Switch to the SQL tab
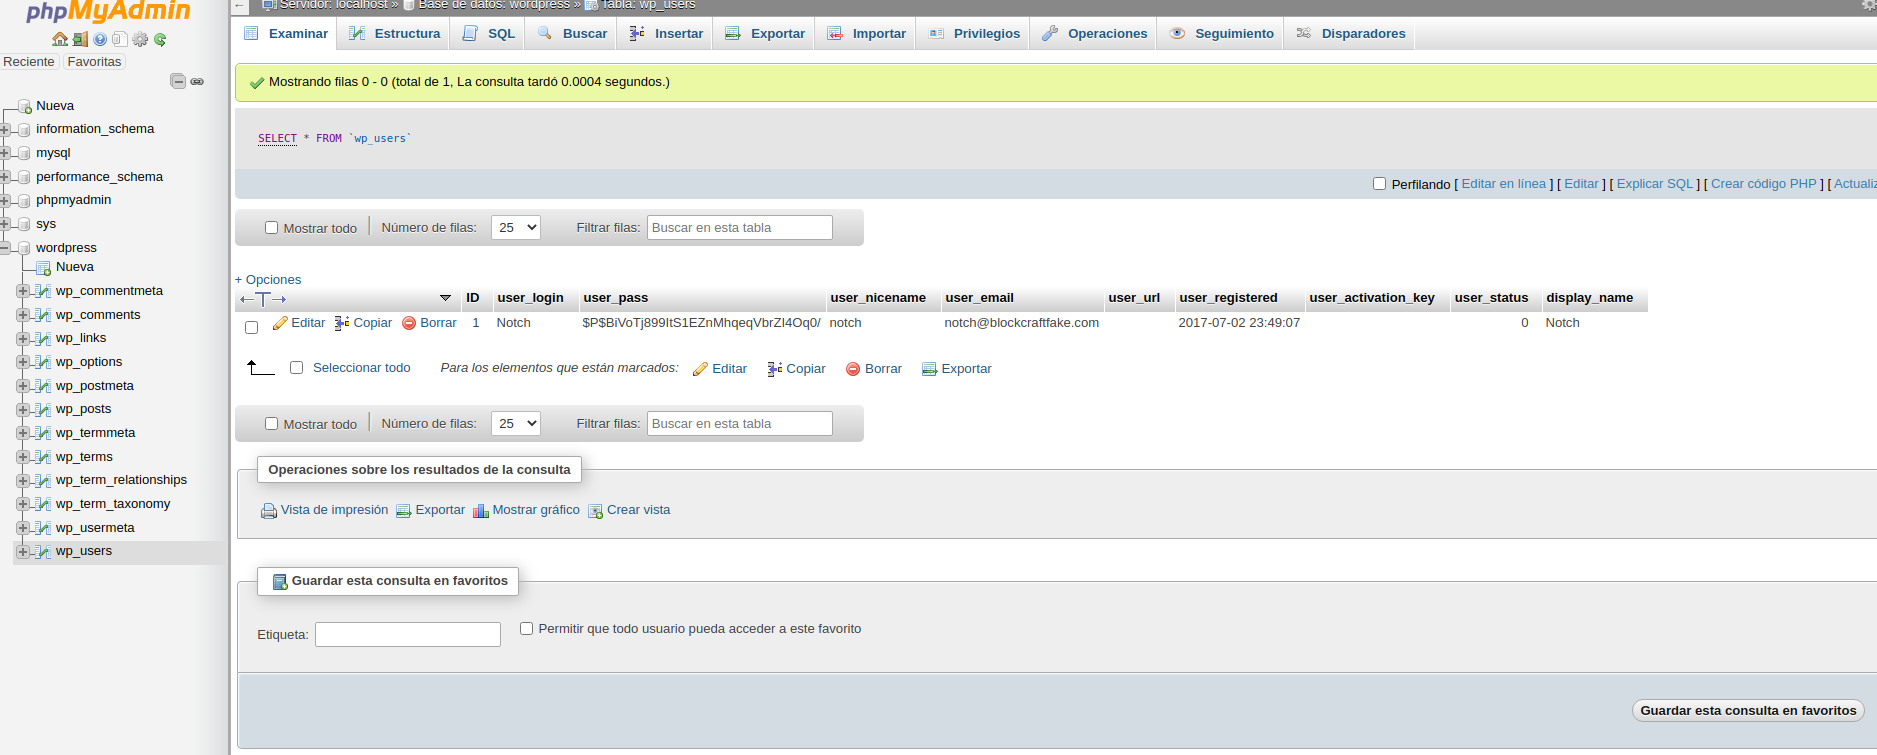This screenshot has width=1877, height=755. pyautogui.click(x=489, y=34)
